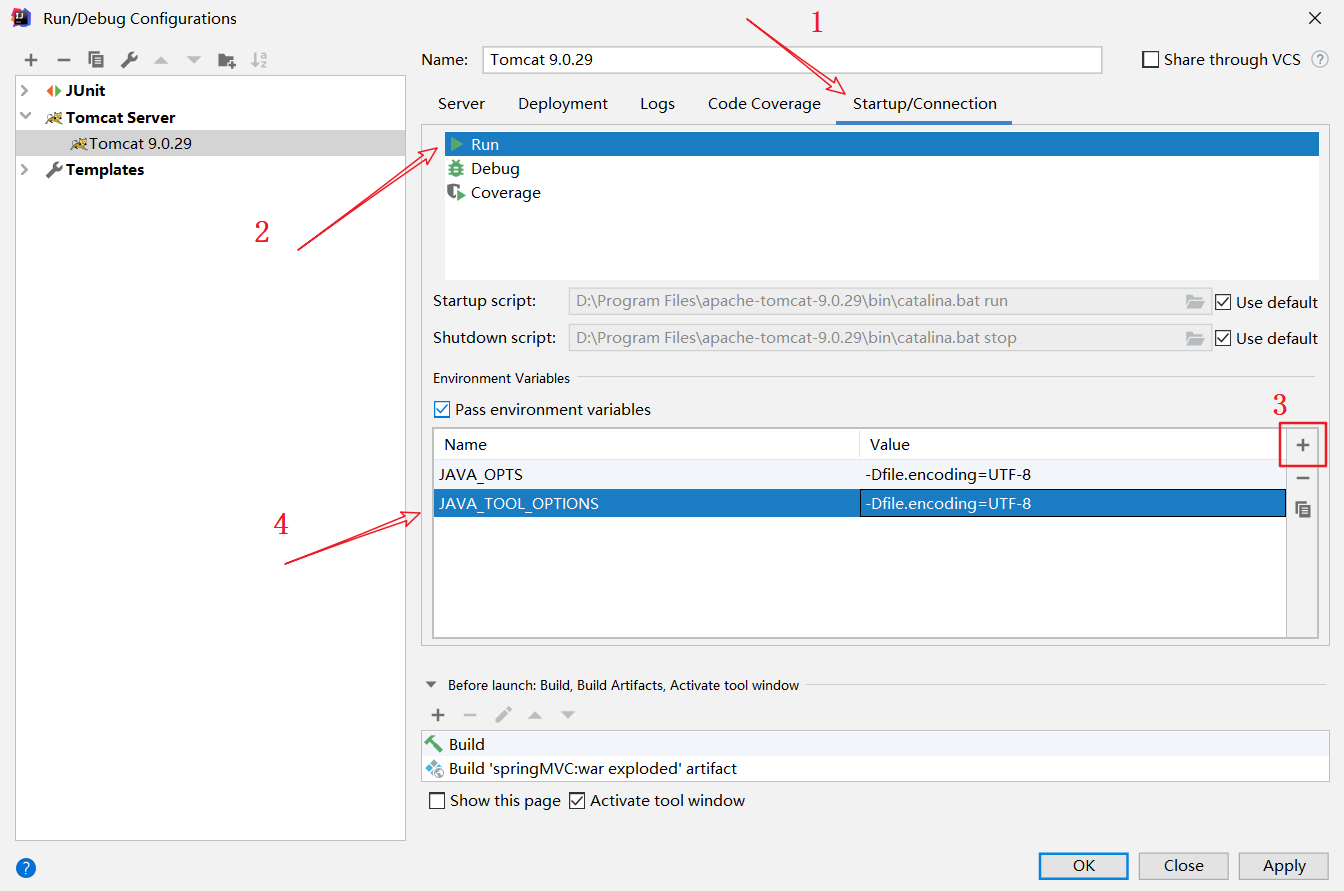Toggle Share through VCS checkbox

pyautogui.click(x=1150, y=60)
